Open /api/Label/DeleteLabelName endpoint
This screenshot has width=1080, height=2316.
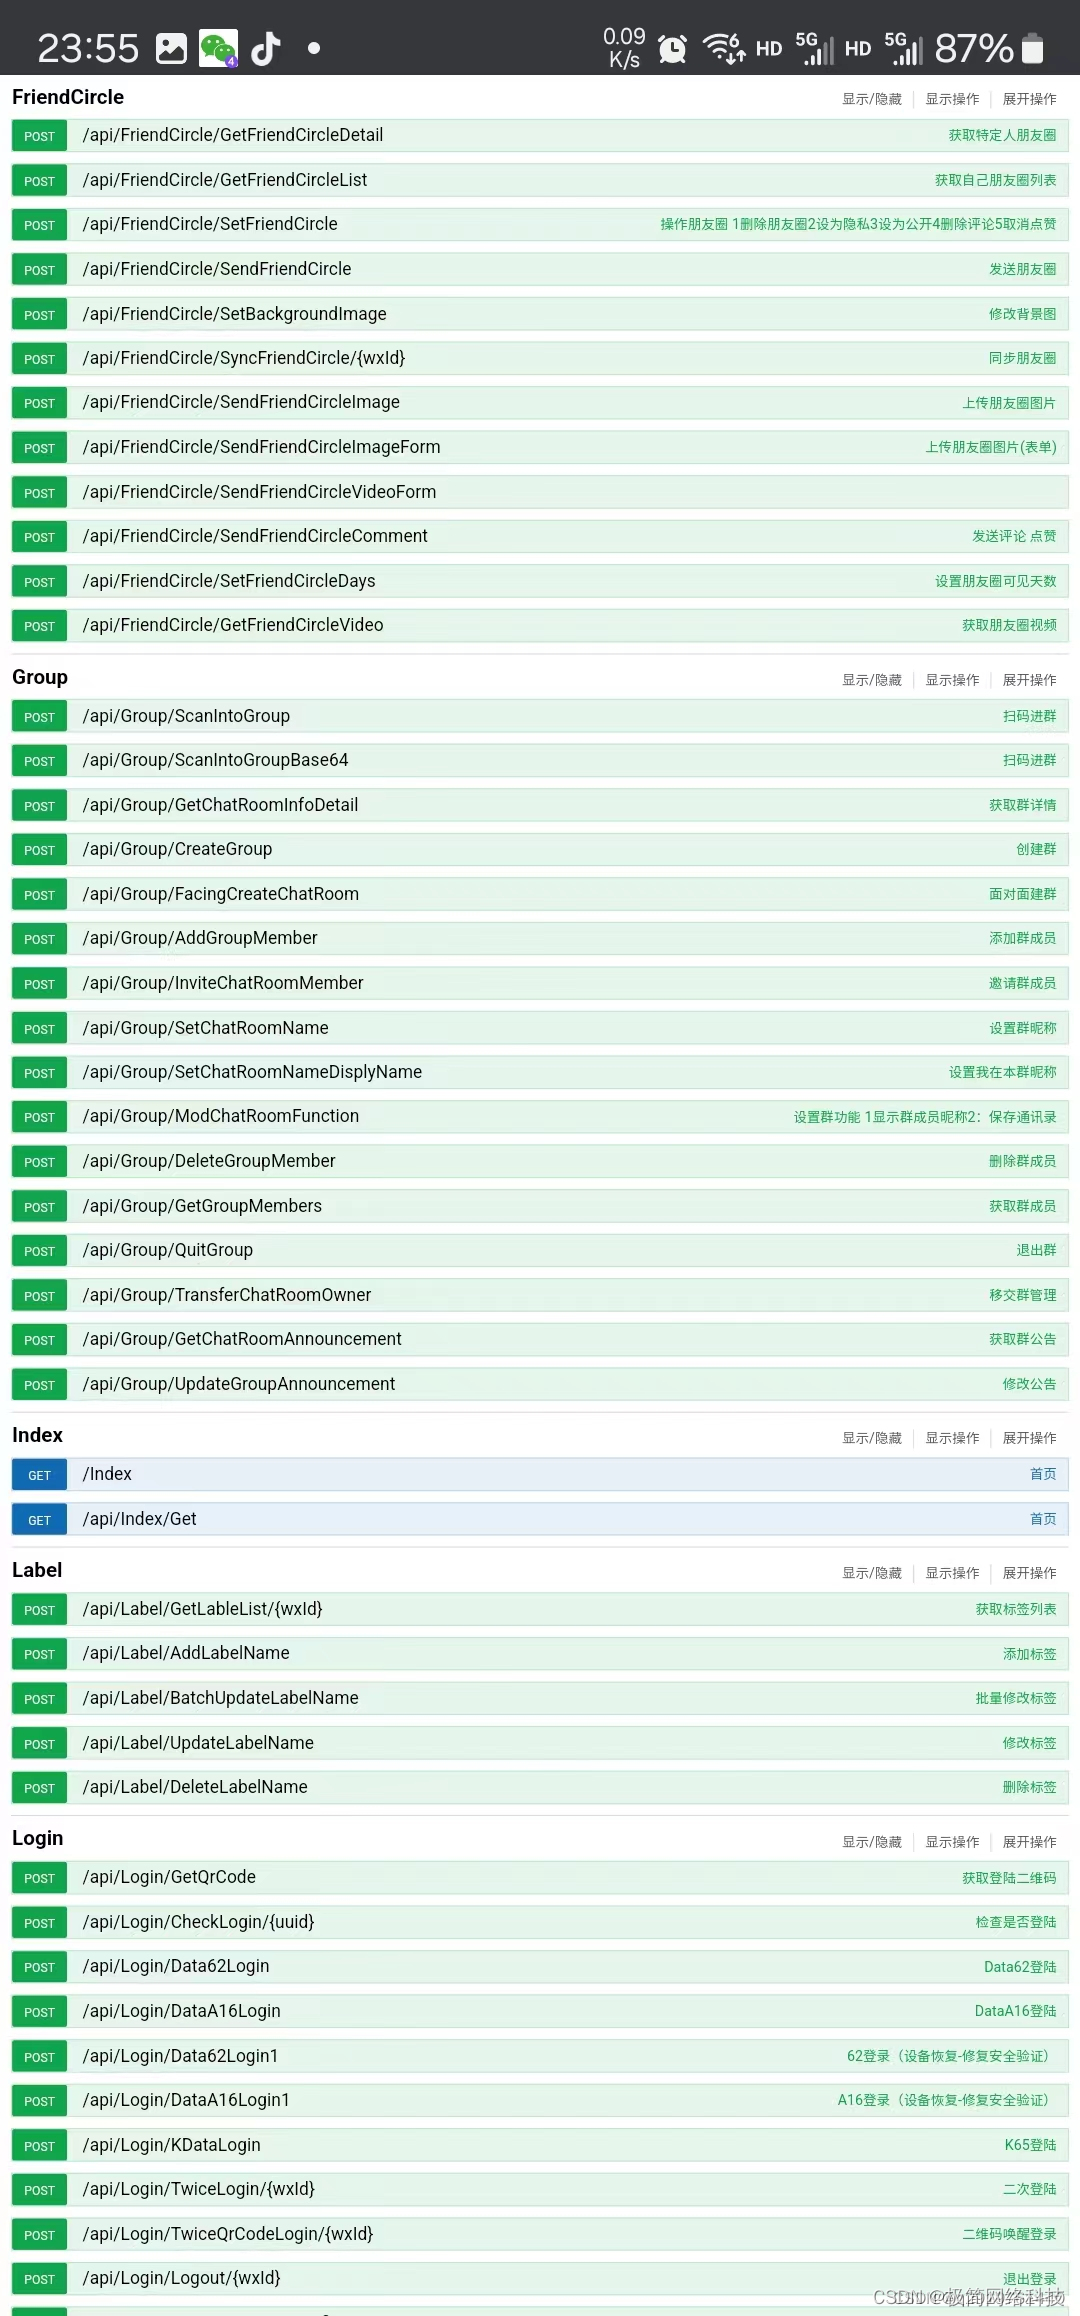tap(540, 1788)
